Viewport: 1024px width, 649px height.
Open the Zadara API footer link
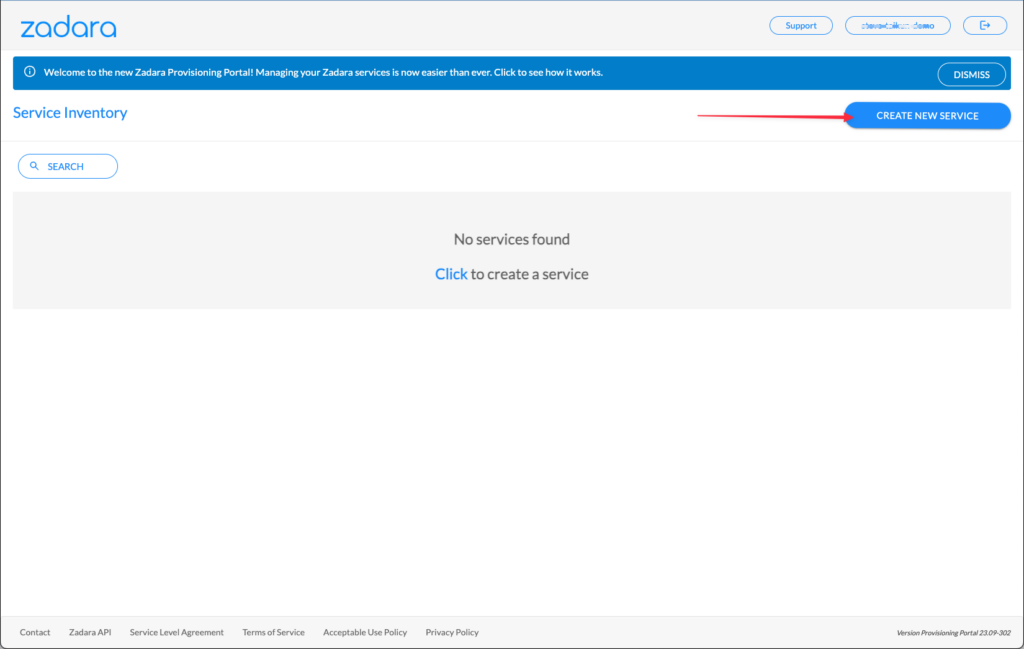89,632
